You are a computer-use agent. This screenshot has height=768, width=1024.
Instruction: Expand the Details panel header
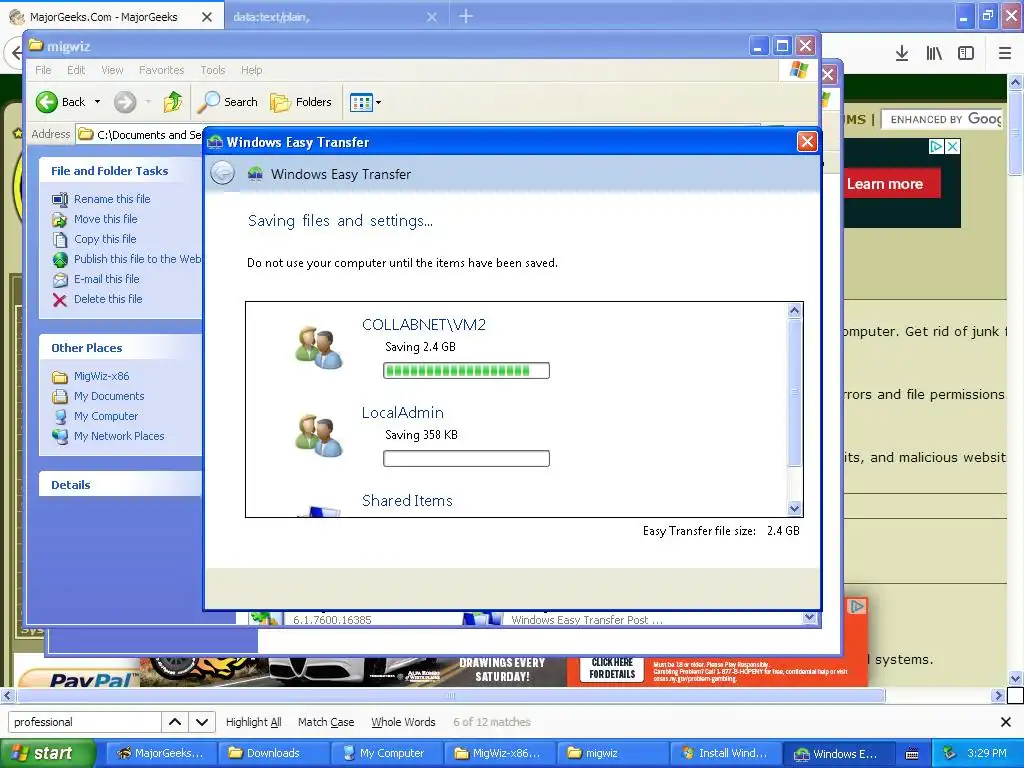click(120, 485)
